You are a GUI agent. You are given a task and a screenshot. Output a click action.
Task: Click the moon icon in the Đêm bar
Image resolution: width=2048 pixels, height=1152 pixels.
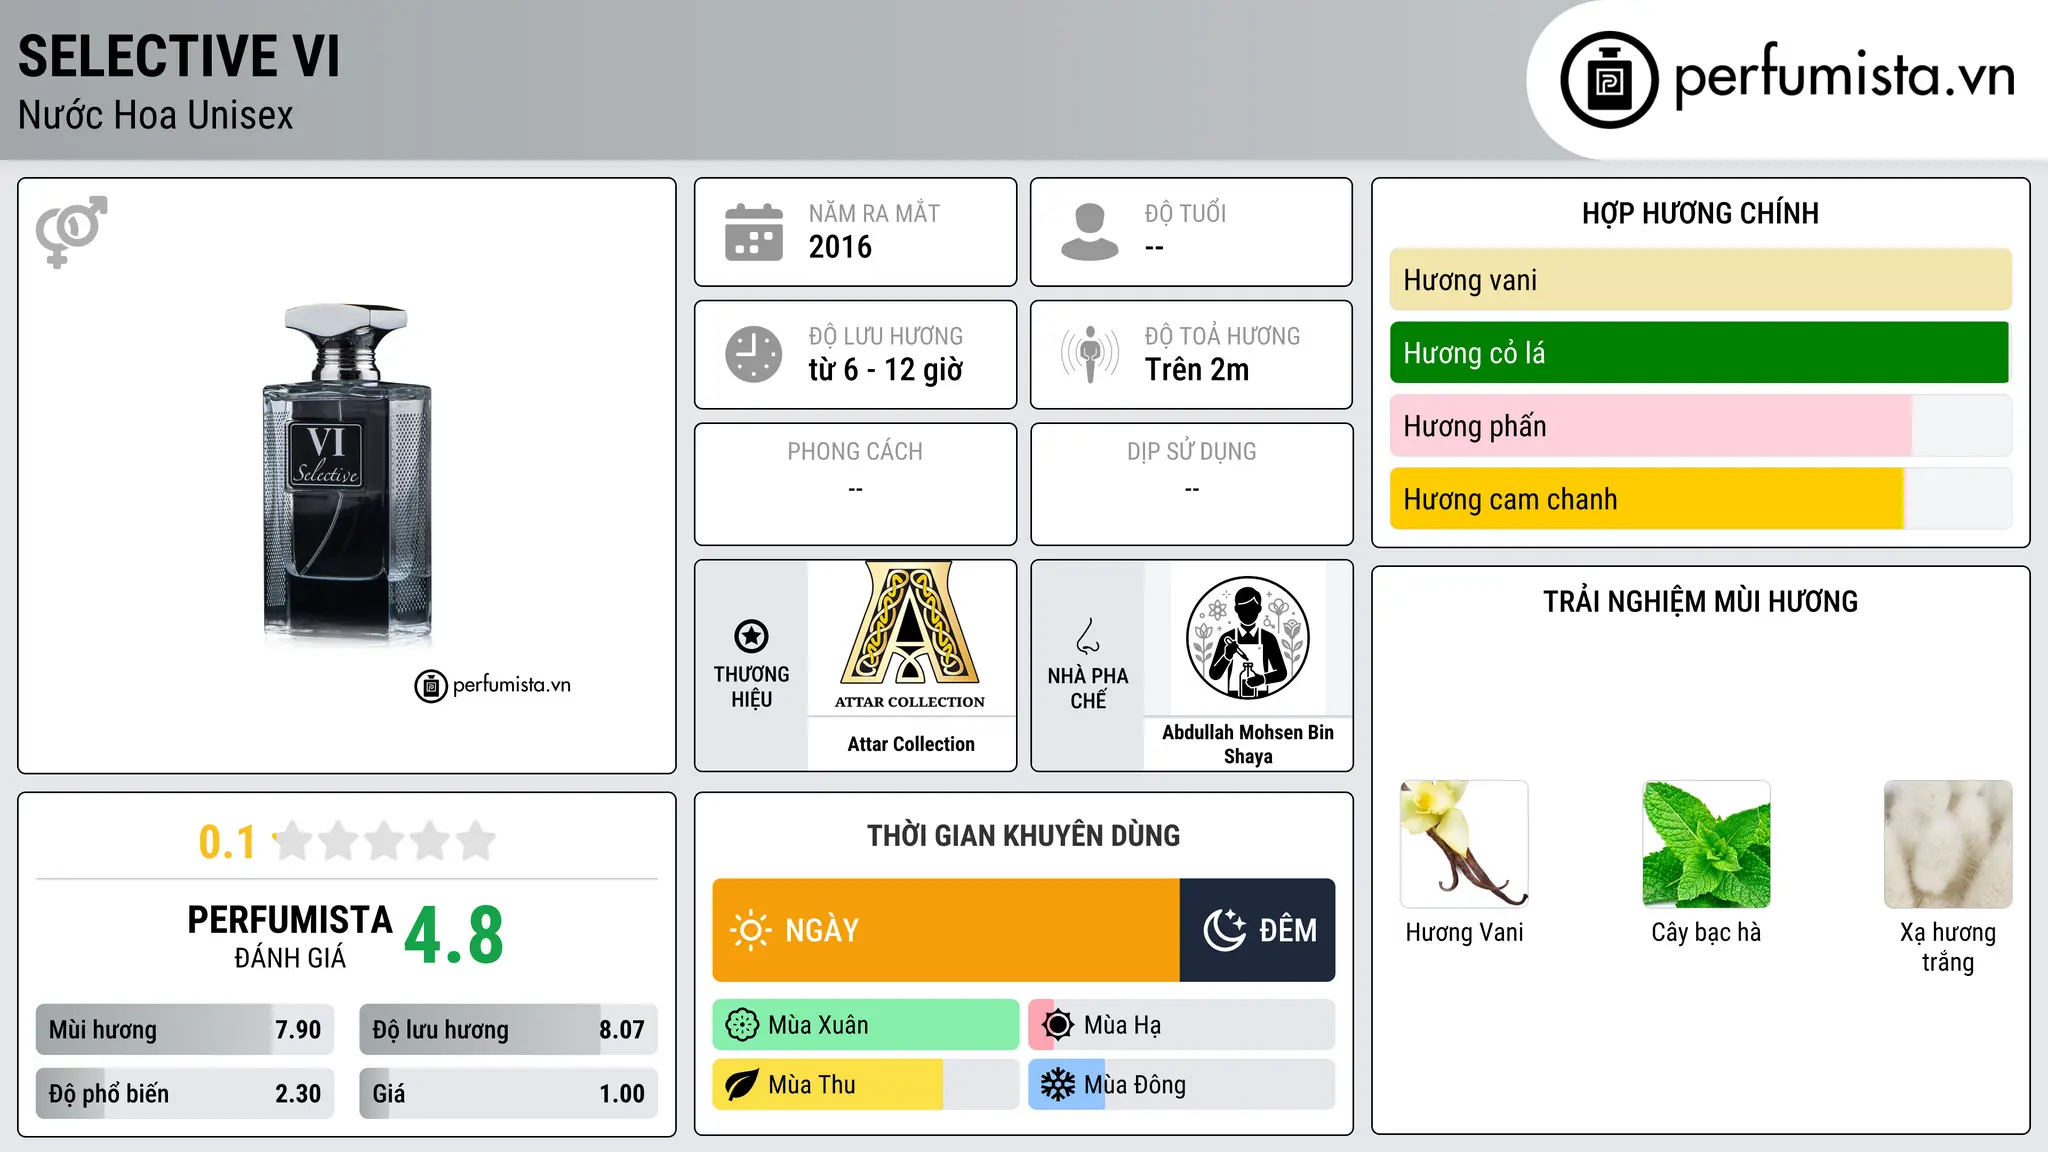[x=1224, y=930]
